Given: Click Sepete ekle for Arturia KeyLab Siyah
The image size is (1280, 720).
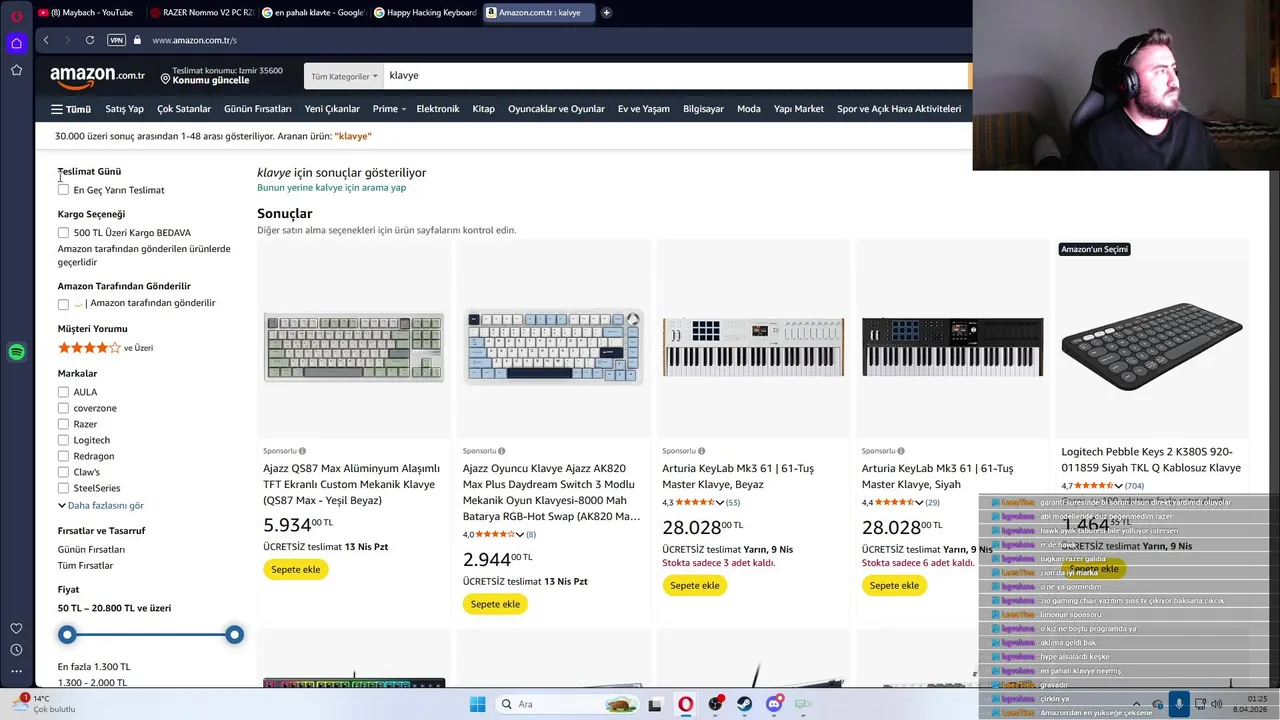Looking at the screenshot, I should [x=894, y=585].
